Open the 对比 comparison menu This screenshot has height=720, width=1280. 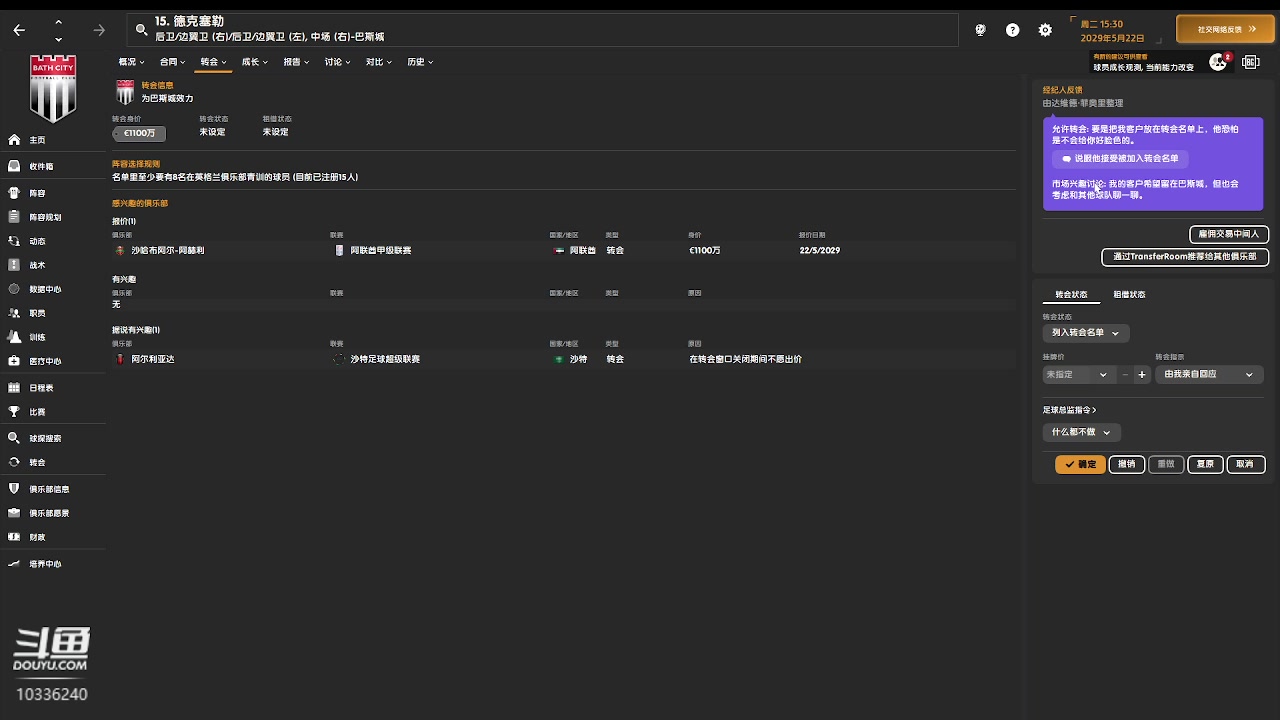click(x=379, y=62)
